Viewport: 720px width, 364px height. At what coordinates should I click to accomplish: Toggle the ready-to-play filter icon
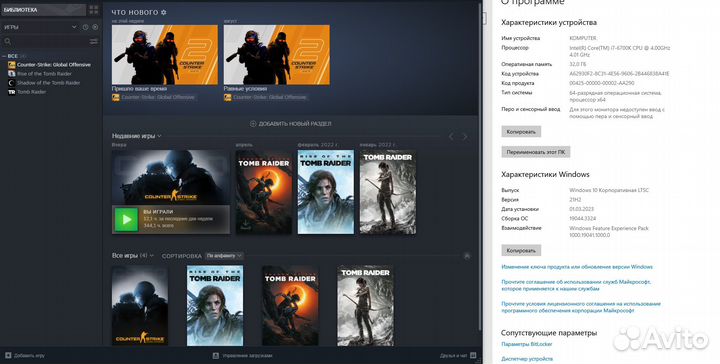95,27
